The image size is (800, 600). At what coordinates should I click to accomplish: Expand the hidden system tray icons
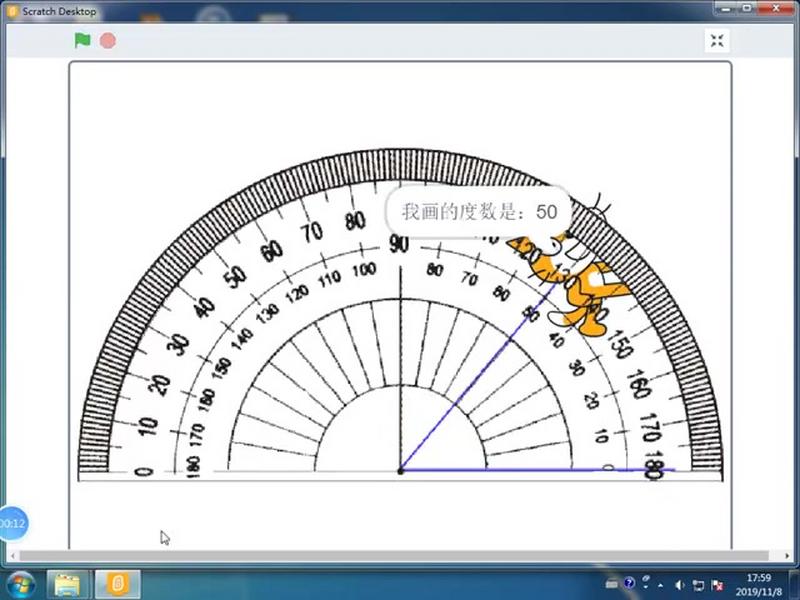[x=660, y=584]
